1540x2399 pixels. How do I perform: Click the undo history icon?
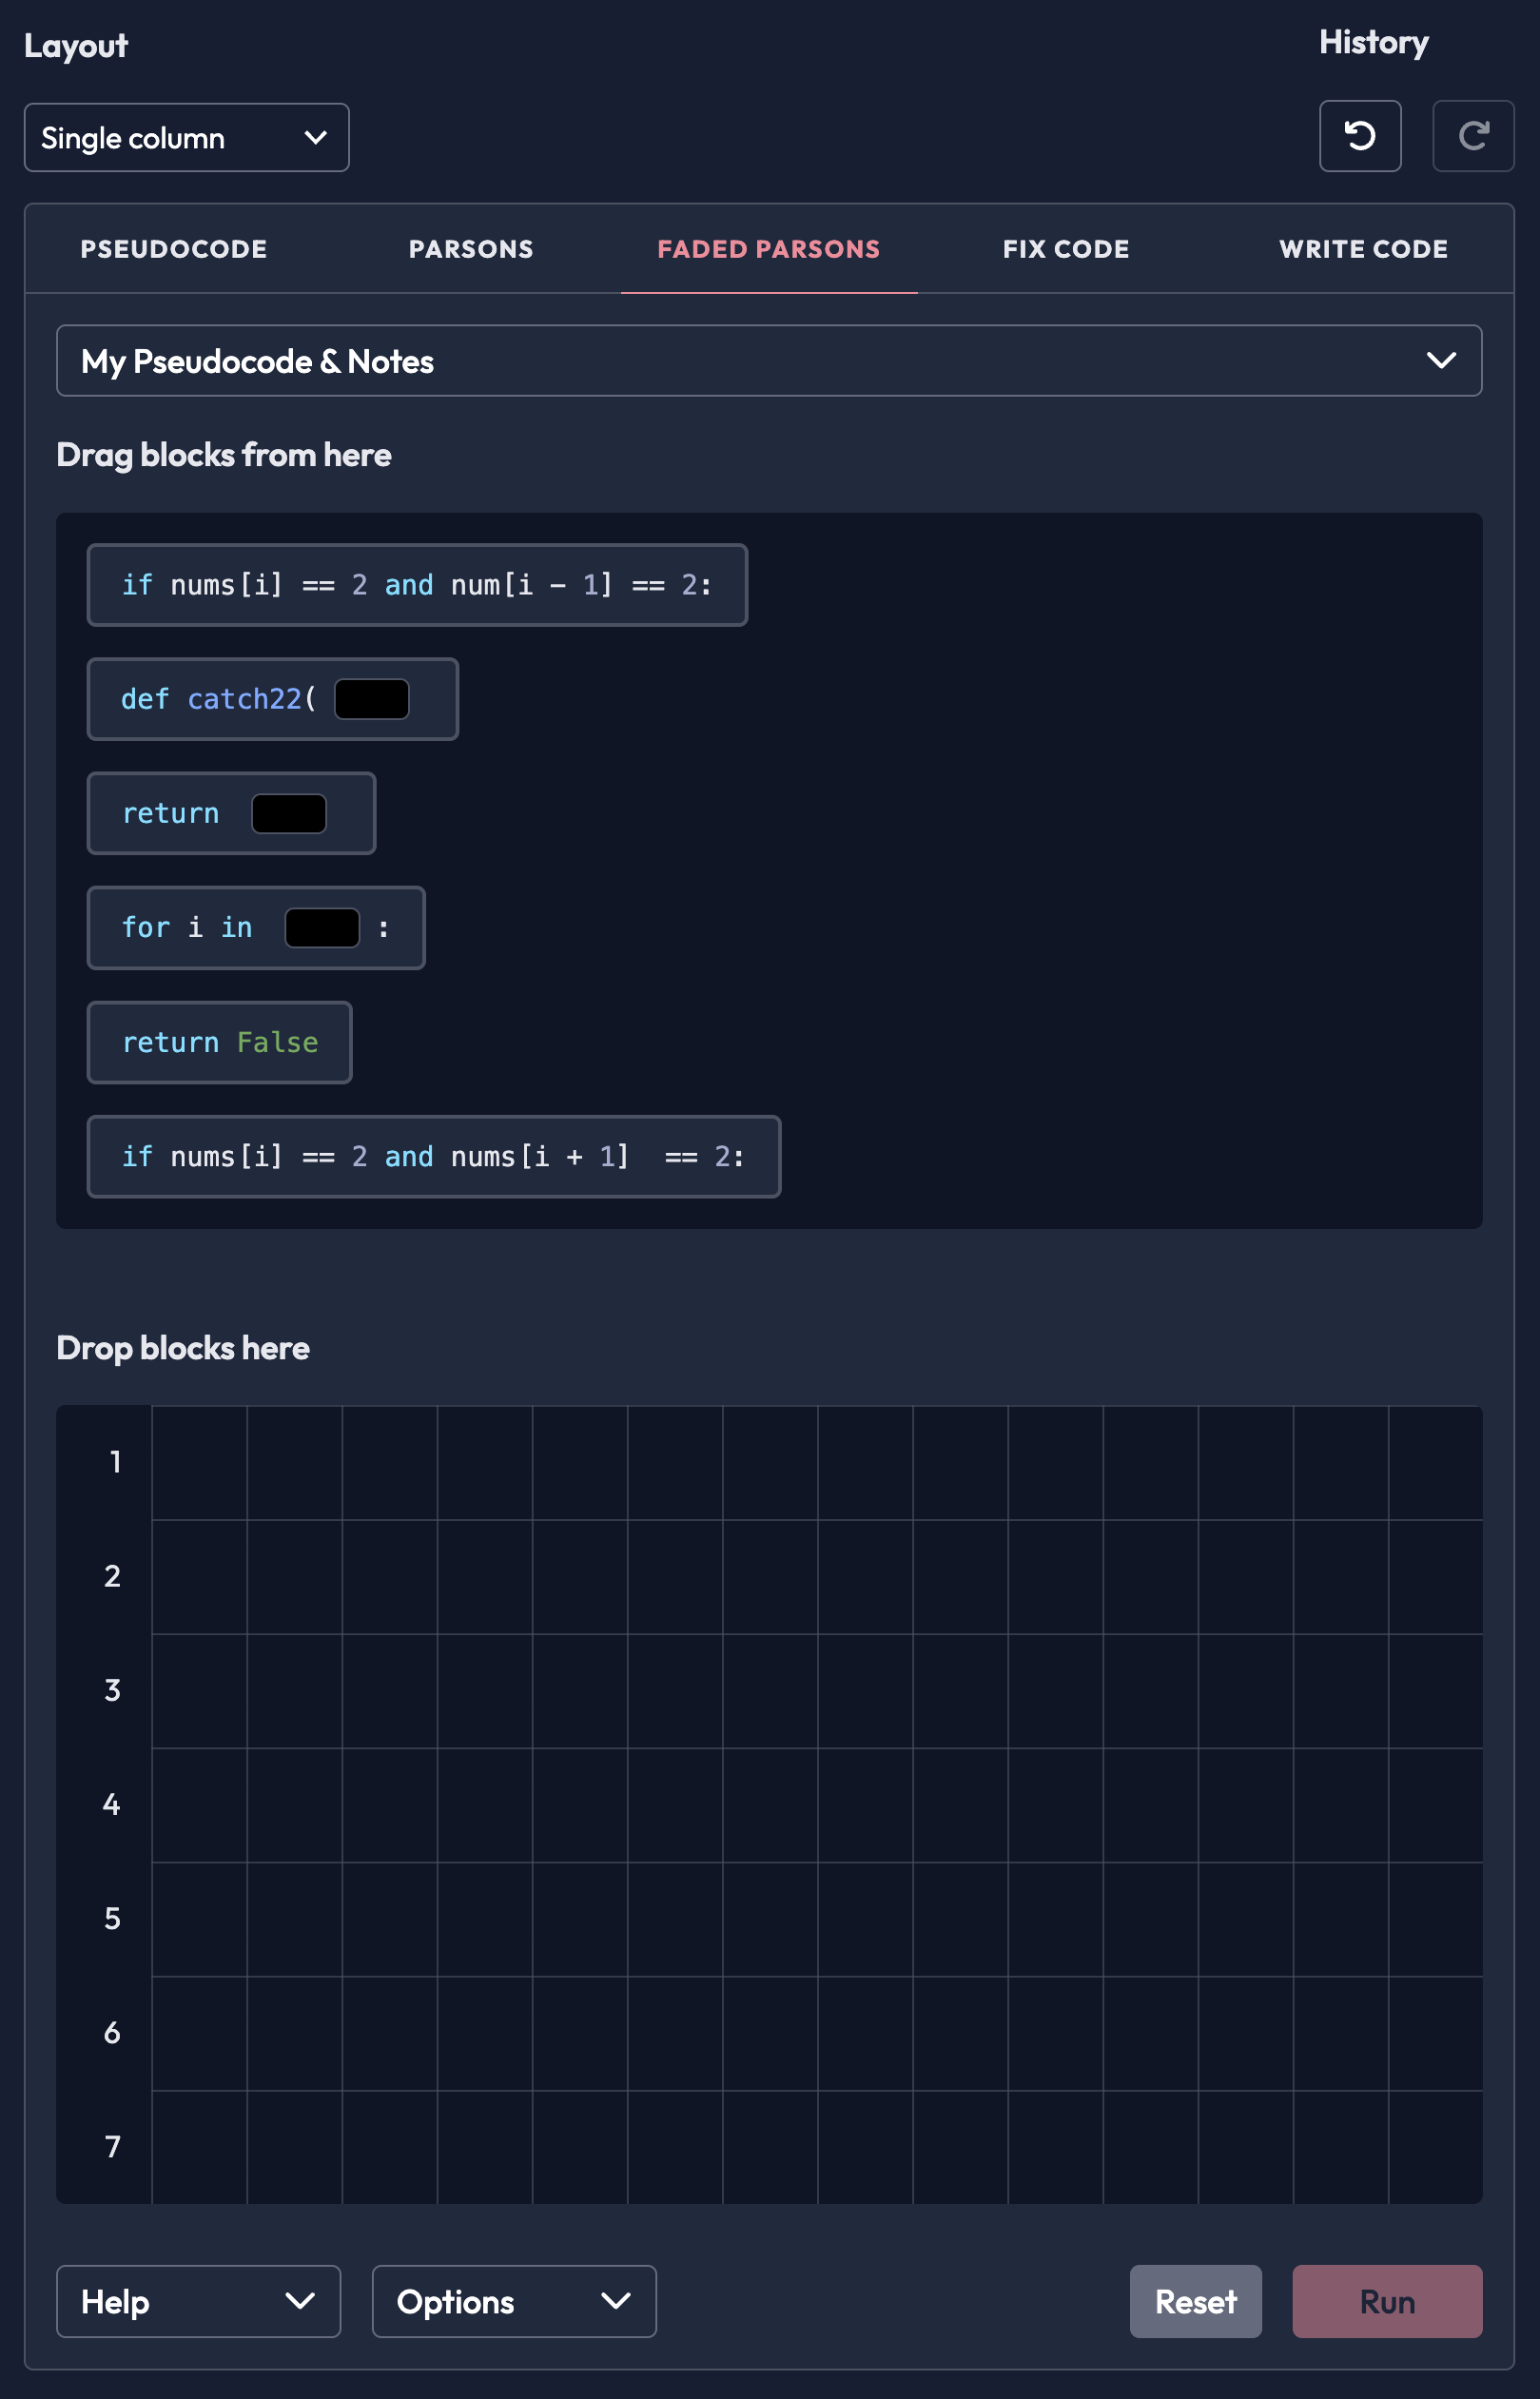coord(1359,136)
